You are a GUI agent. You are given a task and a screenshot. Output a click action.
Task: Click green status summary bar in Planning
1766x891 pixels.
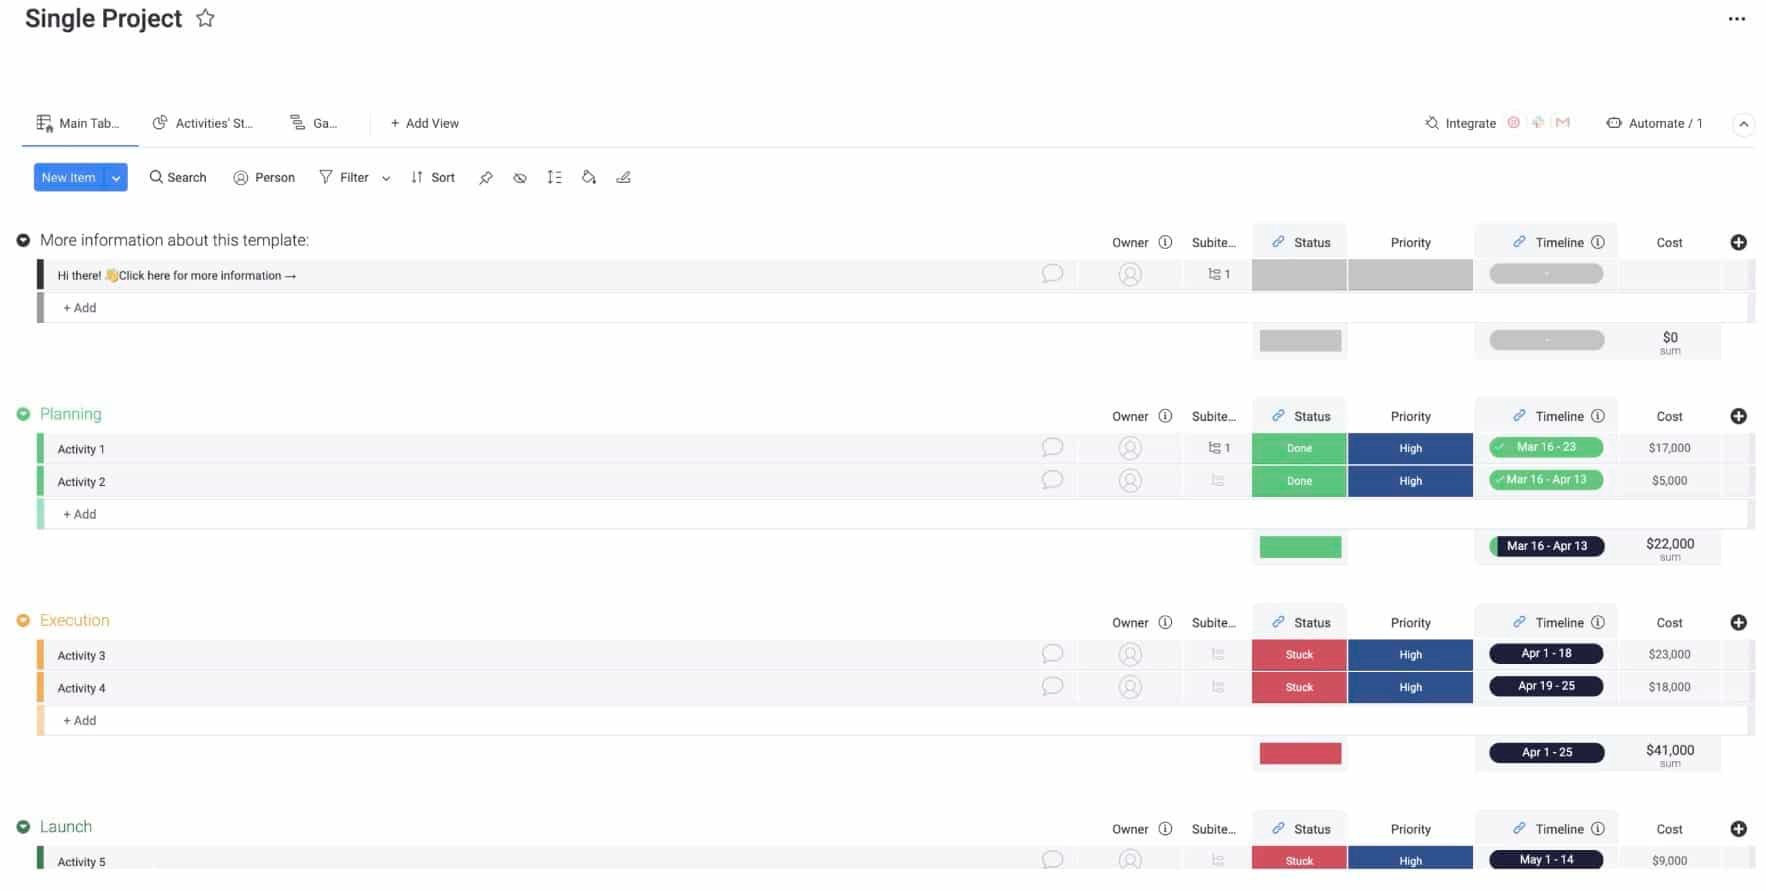1300,547
